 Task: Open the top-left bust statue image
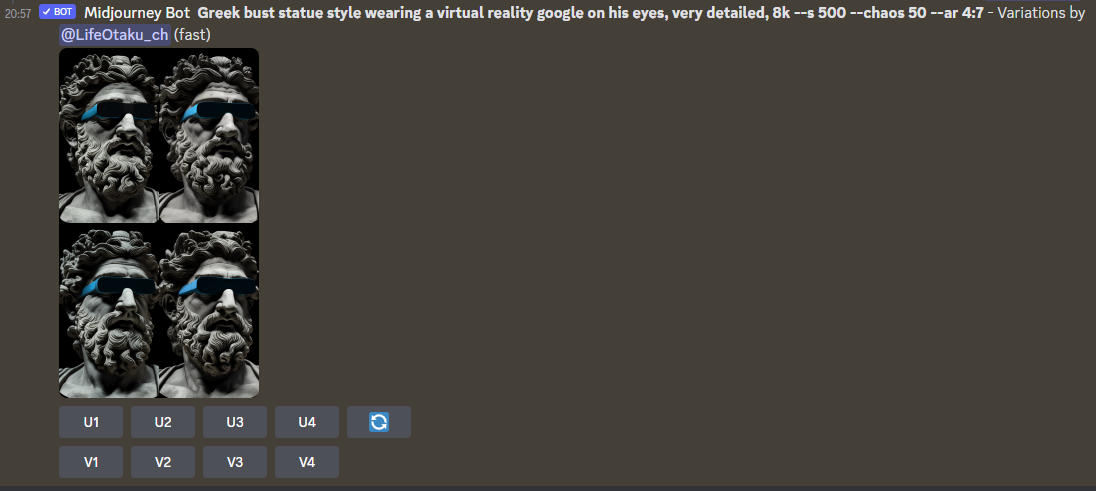pos(109,136)
